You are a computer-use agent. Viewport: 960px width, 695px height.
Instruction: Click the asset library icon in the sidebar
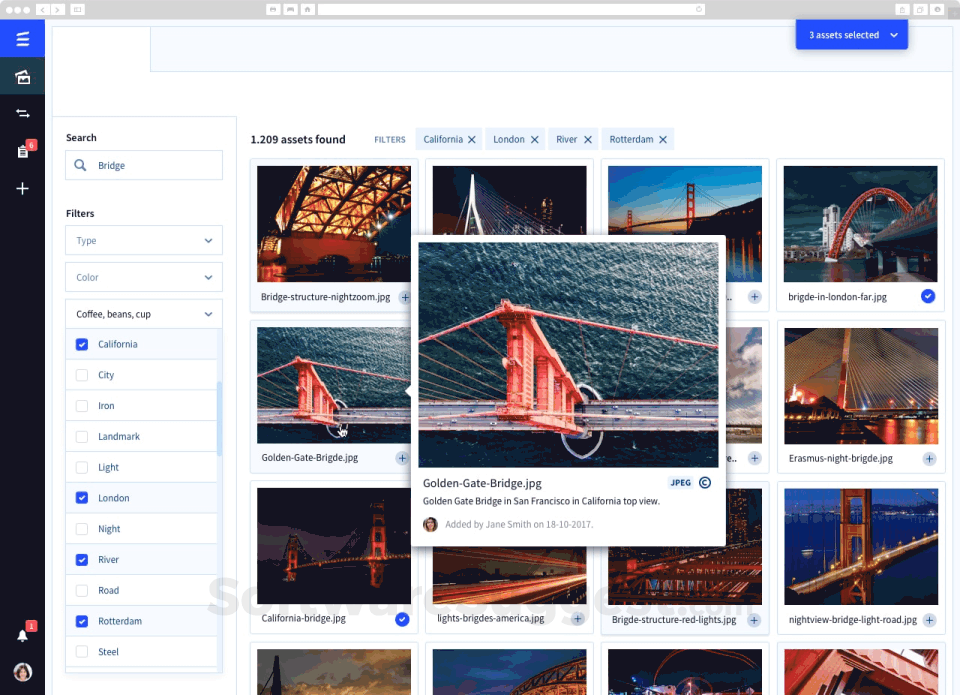tap(22, 77)
